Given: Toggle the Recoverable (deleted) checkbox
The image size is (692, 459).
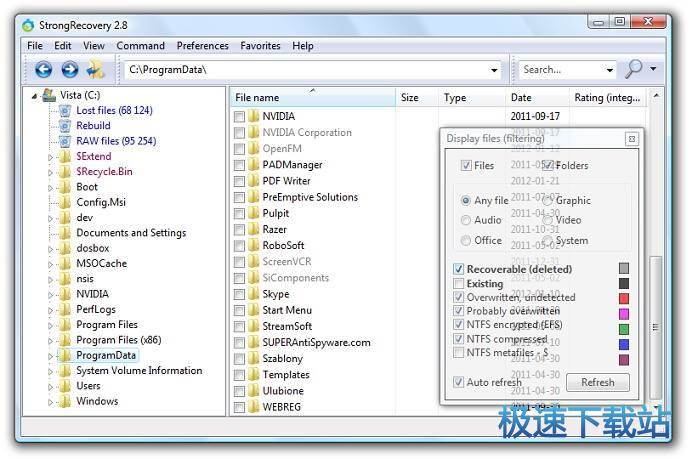Looking at the screenshot, I should click(459, 269).
